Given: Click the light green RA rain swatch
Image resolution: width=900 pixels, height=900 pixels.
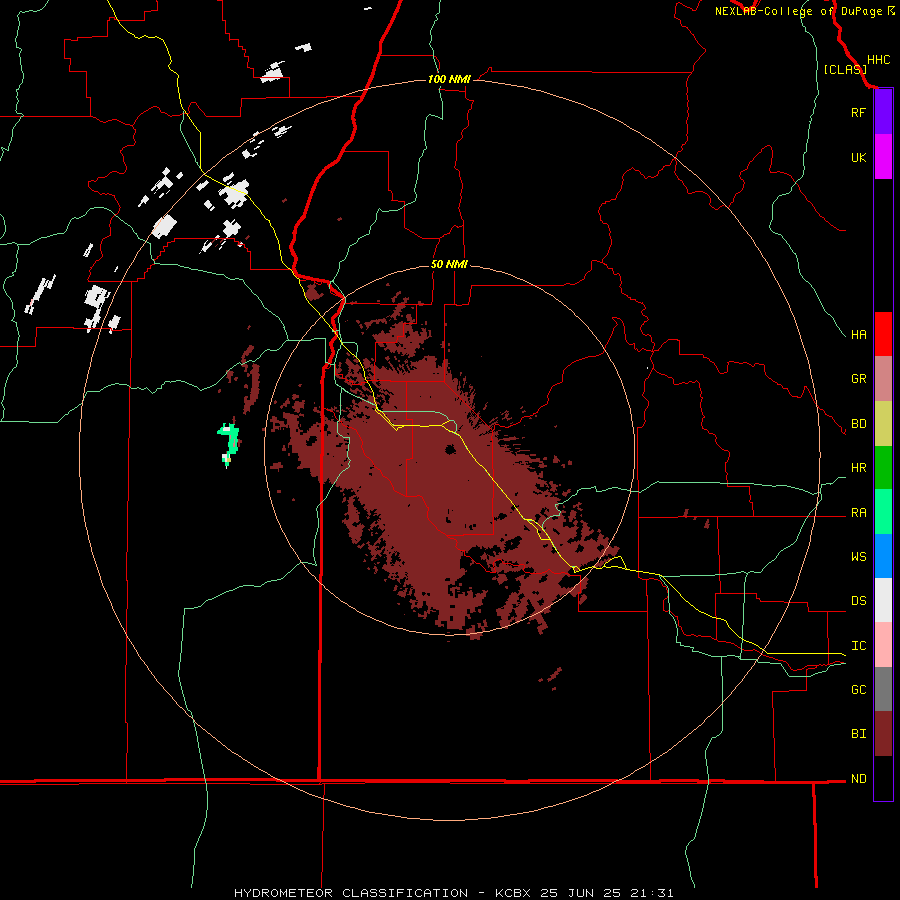Looking at the screenshot, I should pyautogui.click(x=883, y=512).
